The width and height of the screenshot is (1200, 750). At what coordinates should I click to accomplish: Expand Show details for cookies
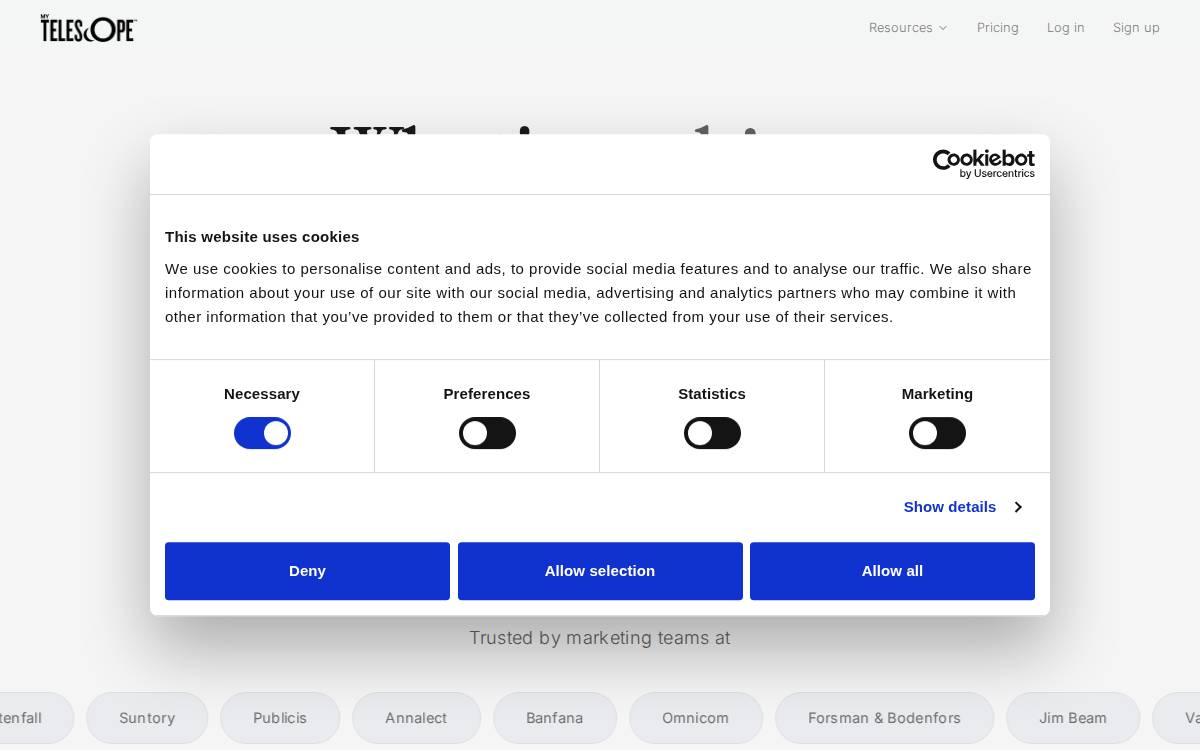point(962,507)
